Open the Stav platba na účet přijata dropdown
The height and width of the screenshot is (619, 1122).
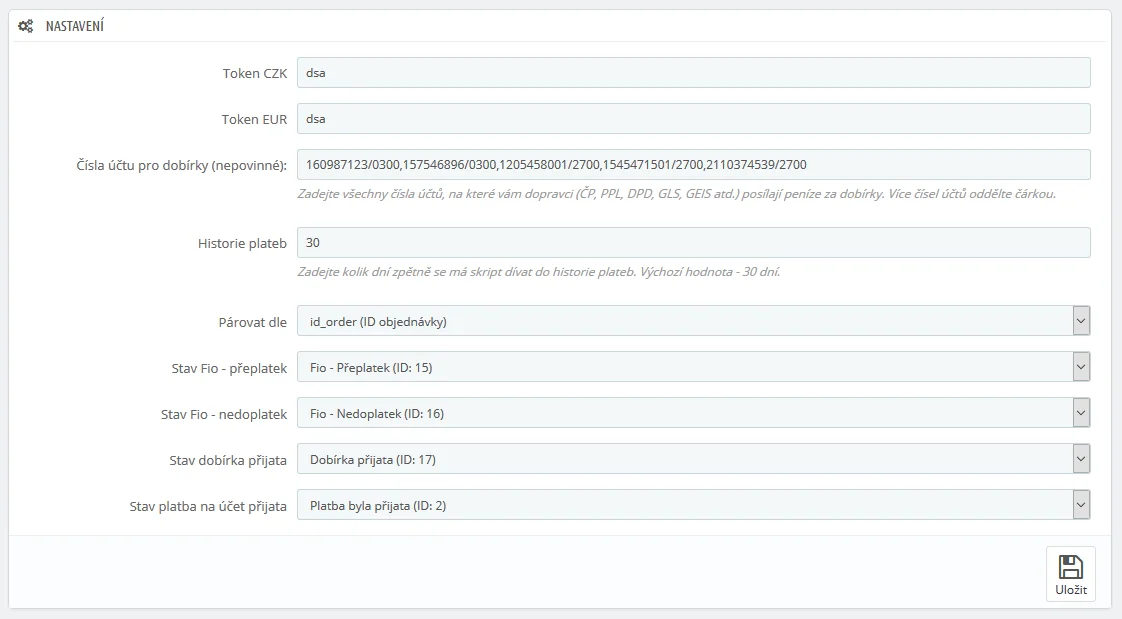tap(693, 505)
